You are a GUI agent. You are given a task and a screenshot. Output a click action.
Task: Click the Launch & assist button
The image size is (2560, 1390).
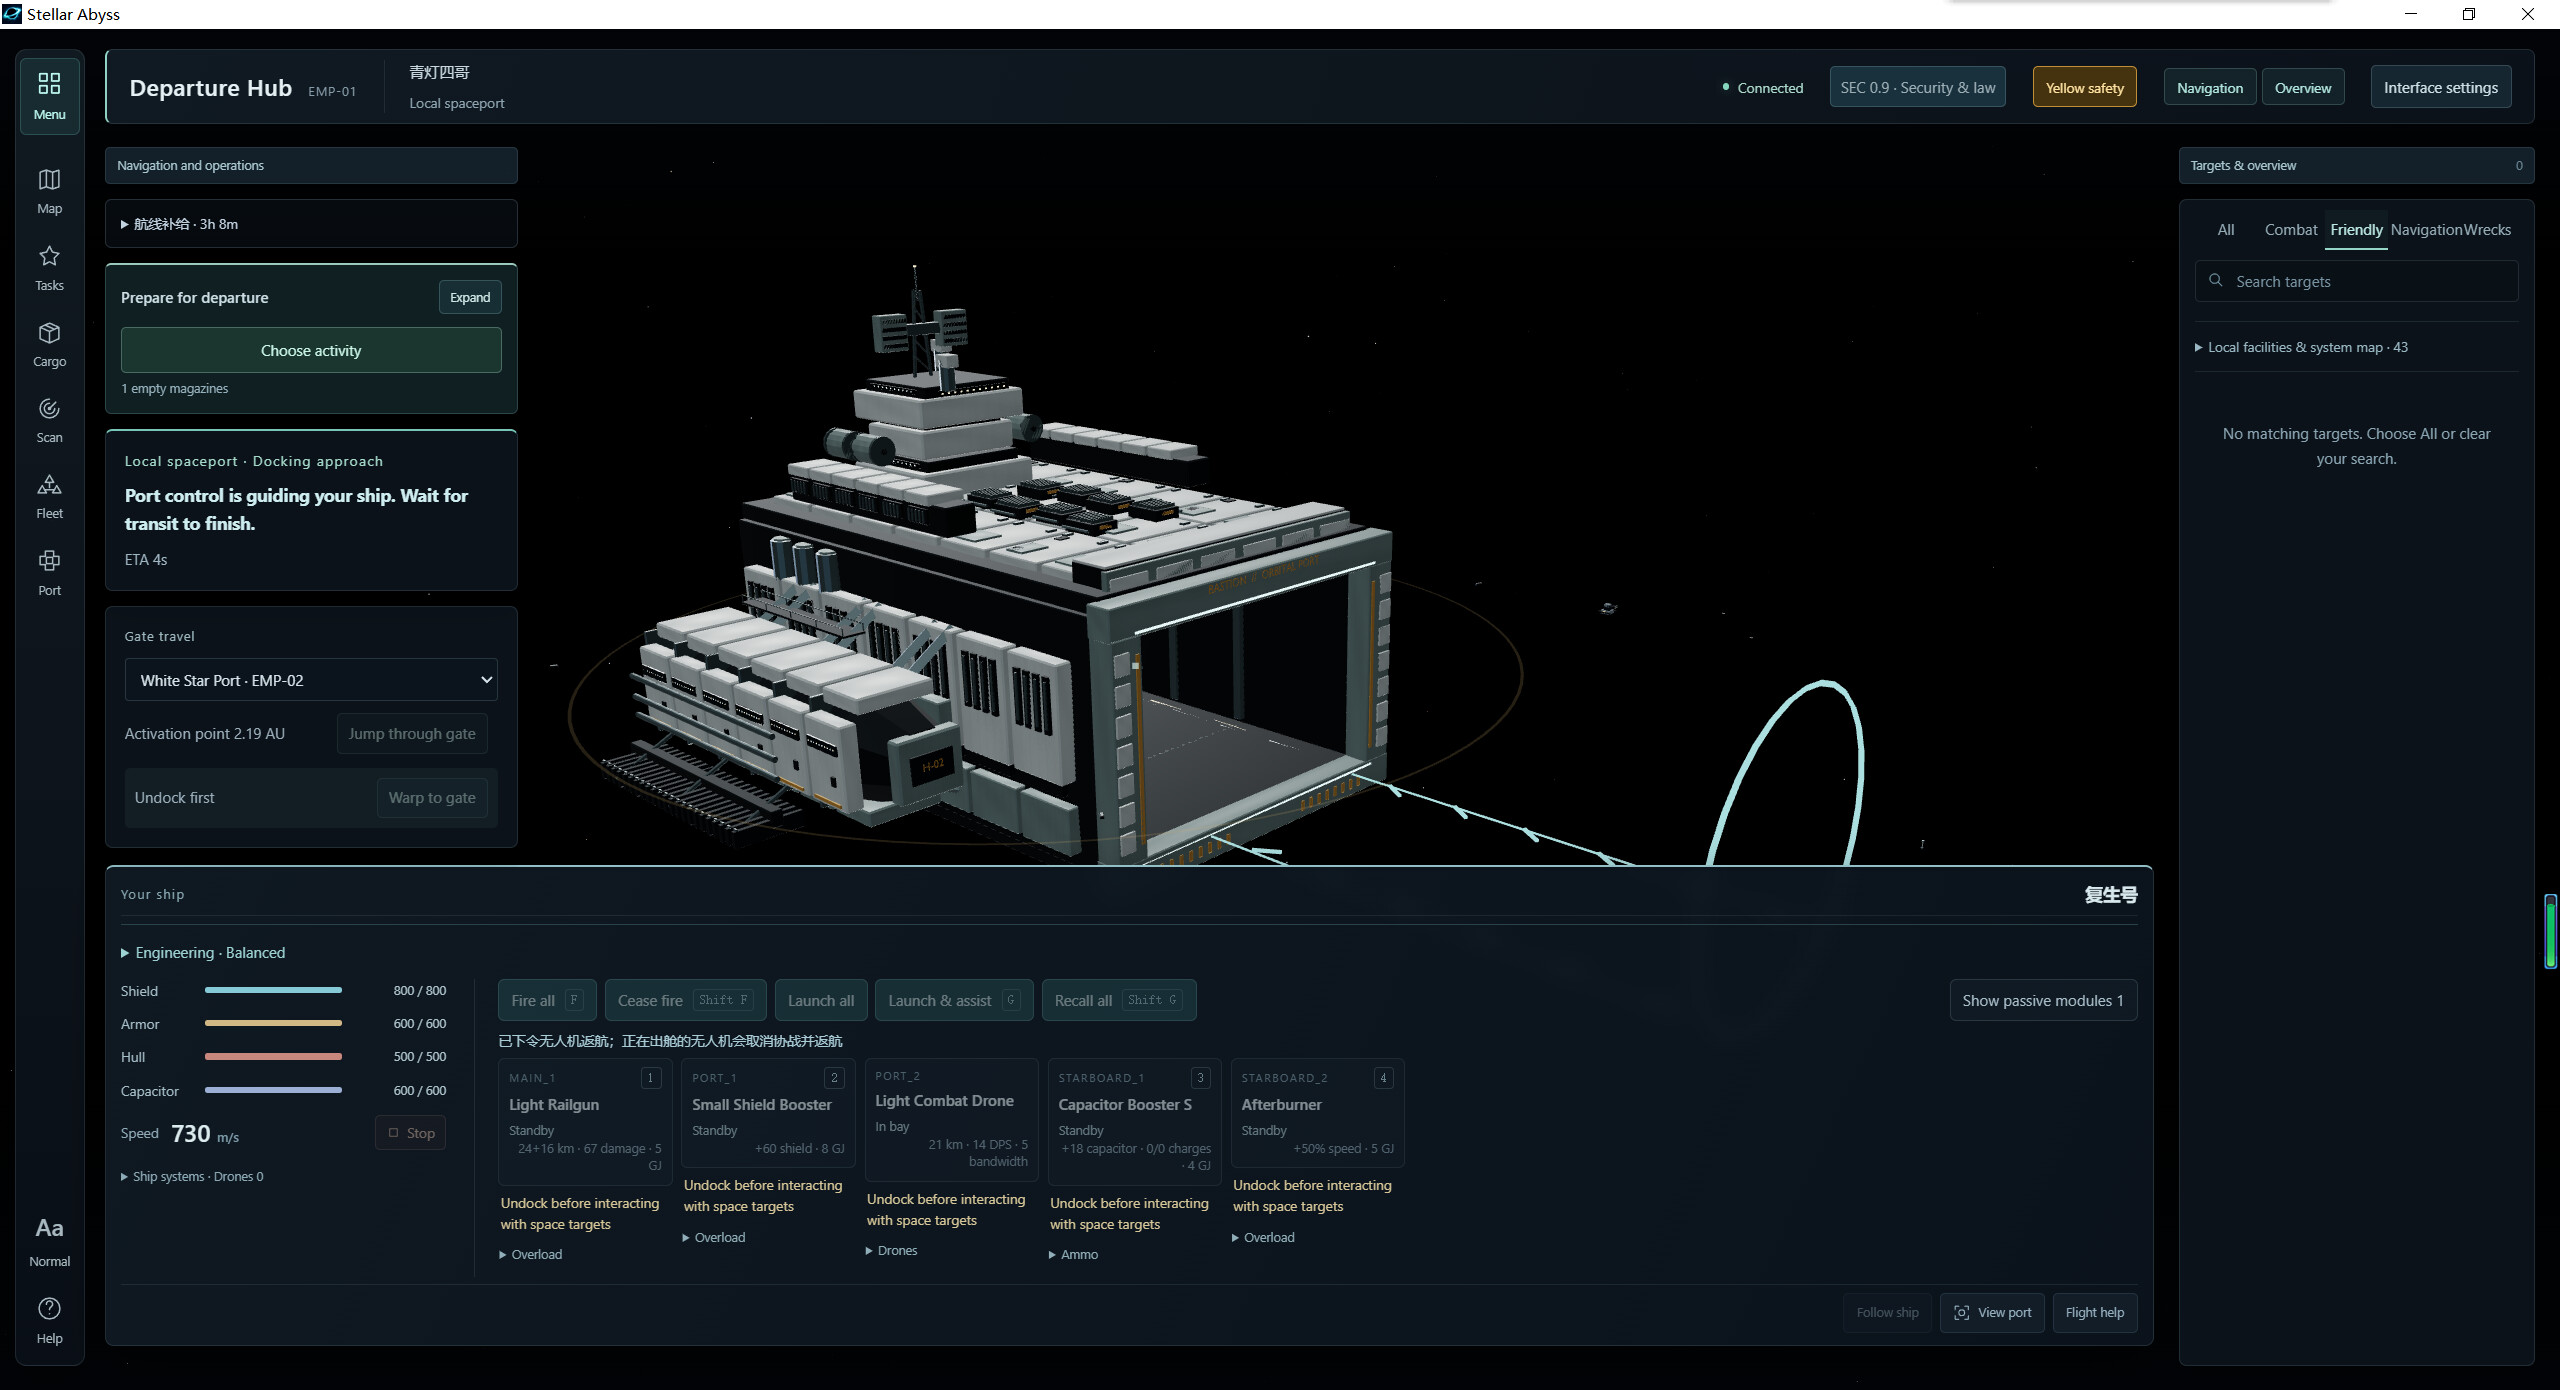(x=953, y=1000)
